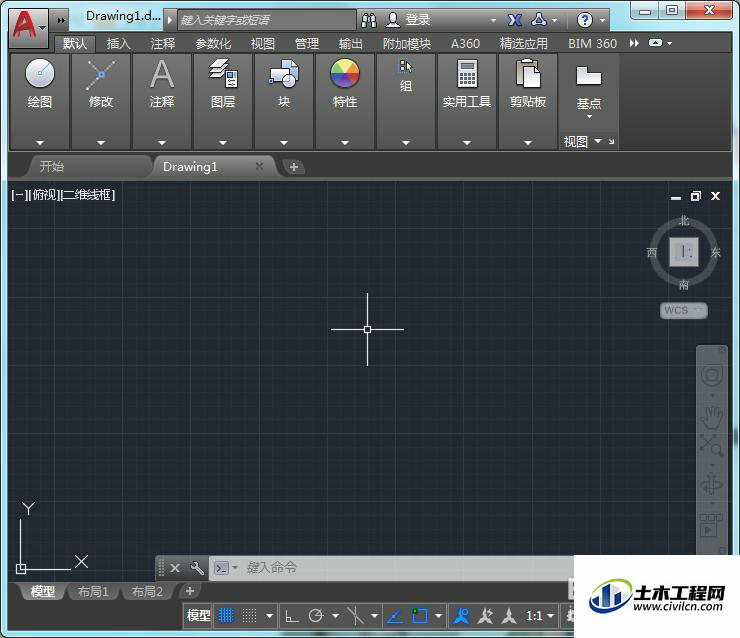Toggle ortho mode in status bar
The height and width of the screenshot is (638, 740).
(291, 616)
